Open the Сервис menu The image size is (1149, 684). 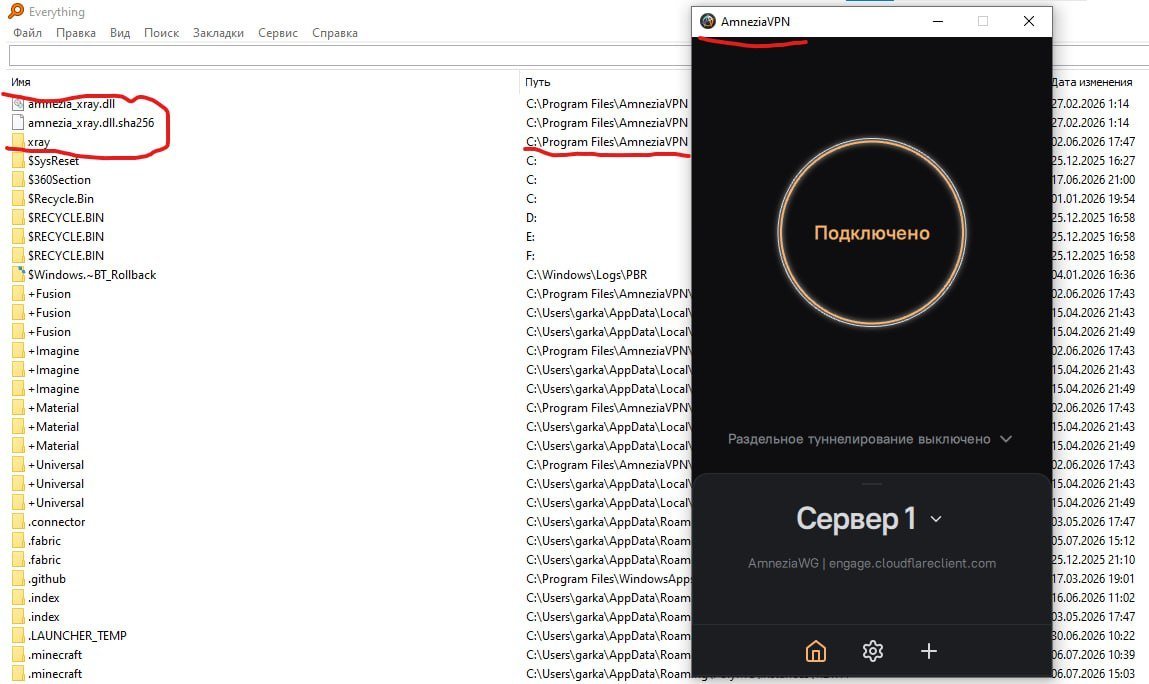(x=278, y=33)
